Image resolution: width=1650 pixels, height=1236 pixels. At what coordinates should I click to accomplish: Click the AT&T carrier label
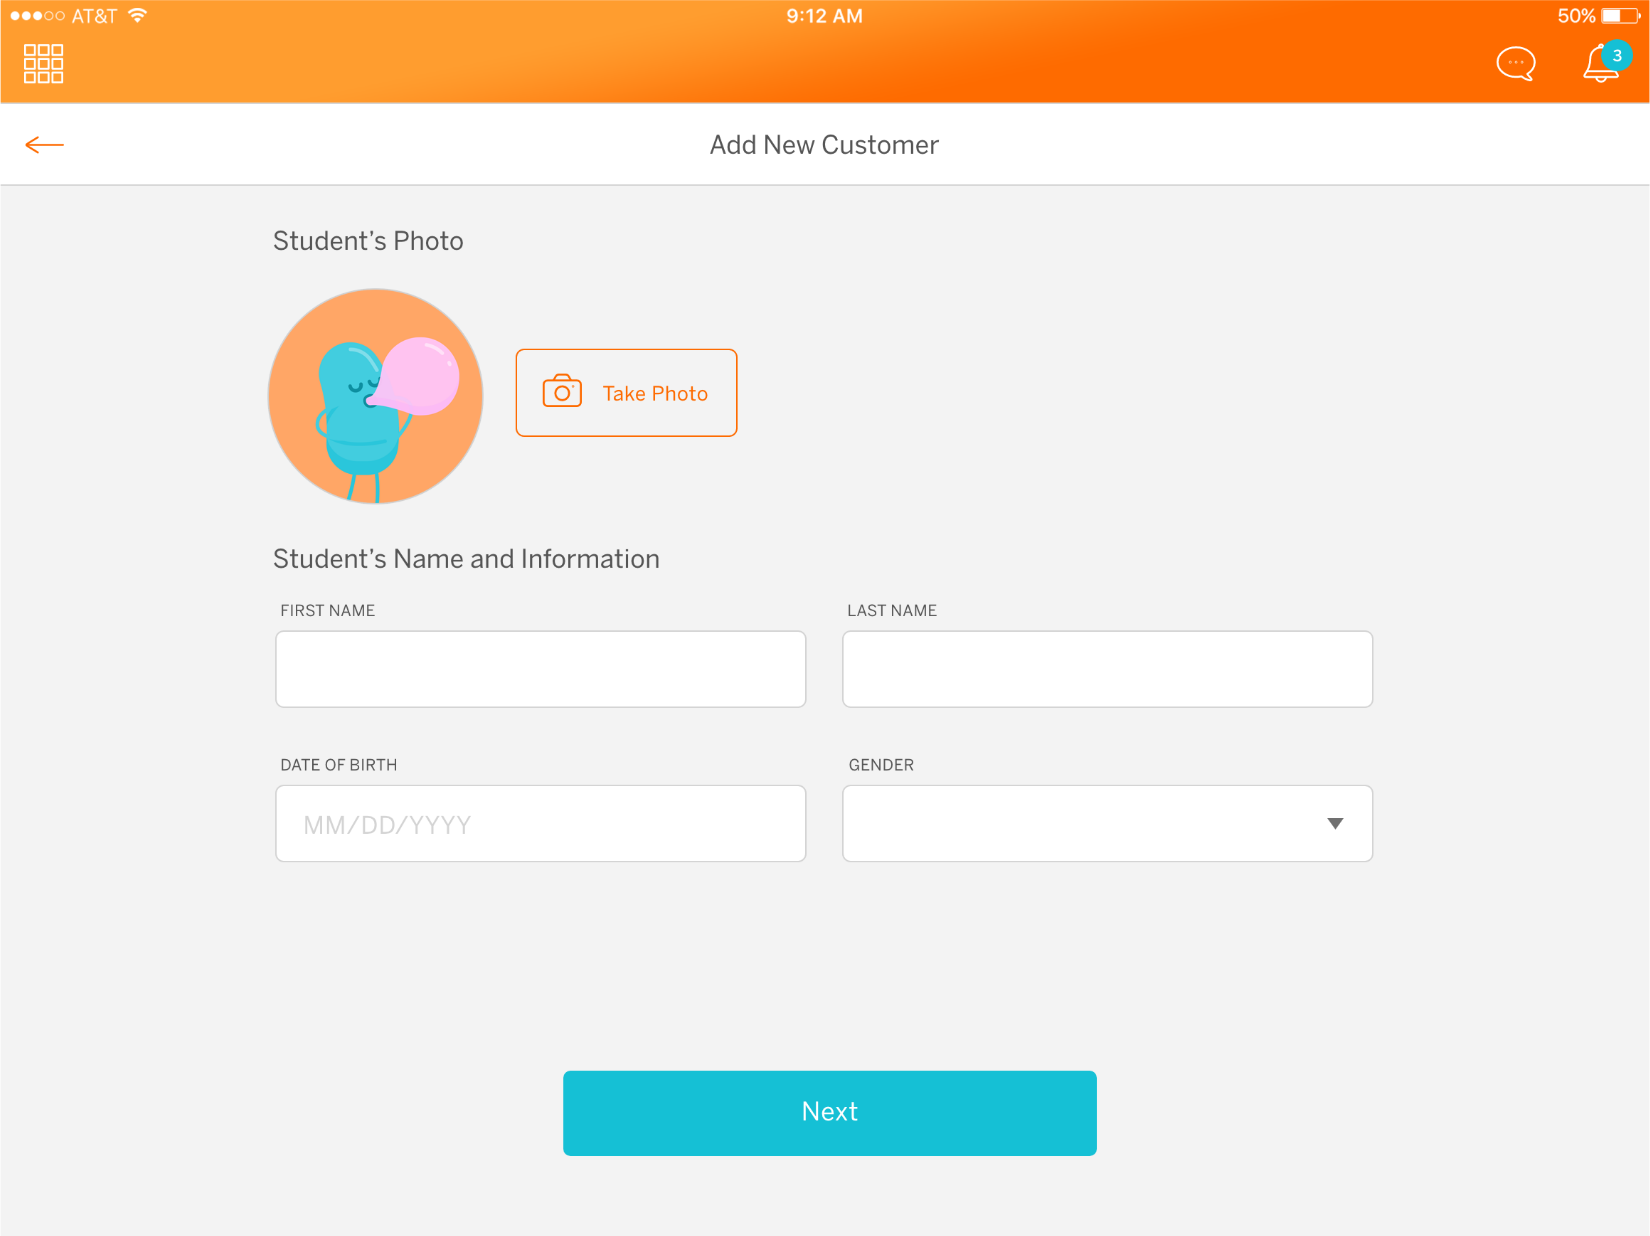tap(94, 16)
